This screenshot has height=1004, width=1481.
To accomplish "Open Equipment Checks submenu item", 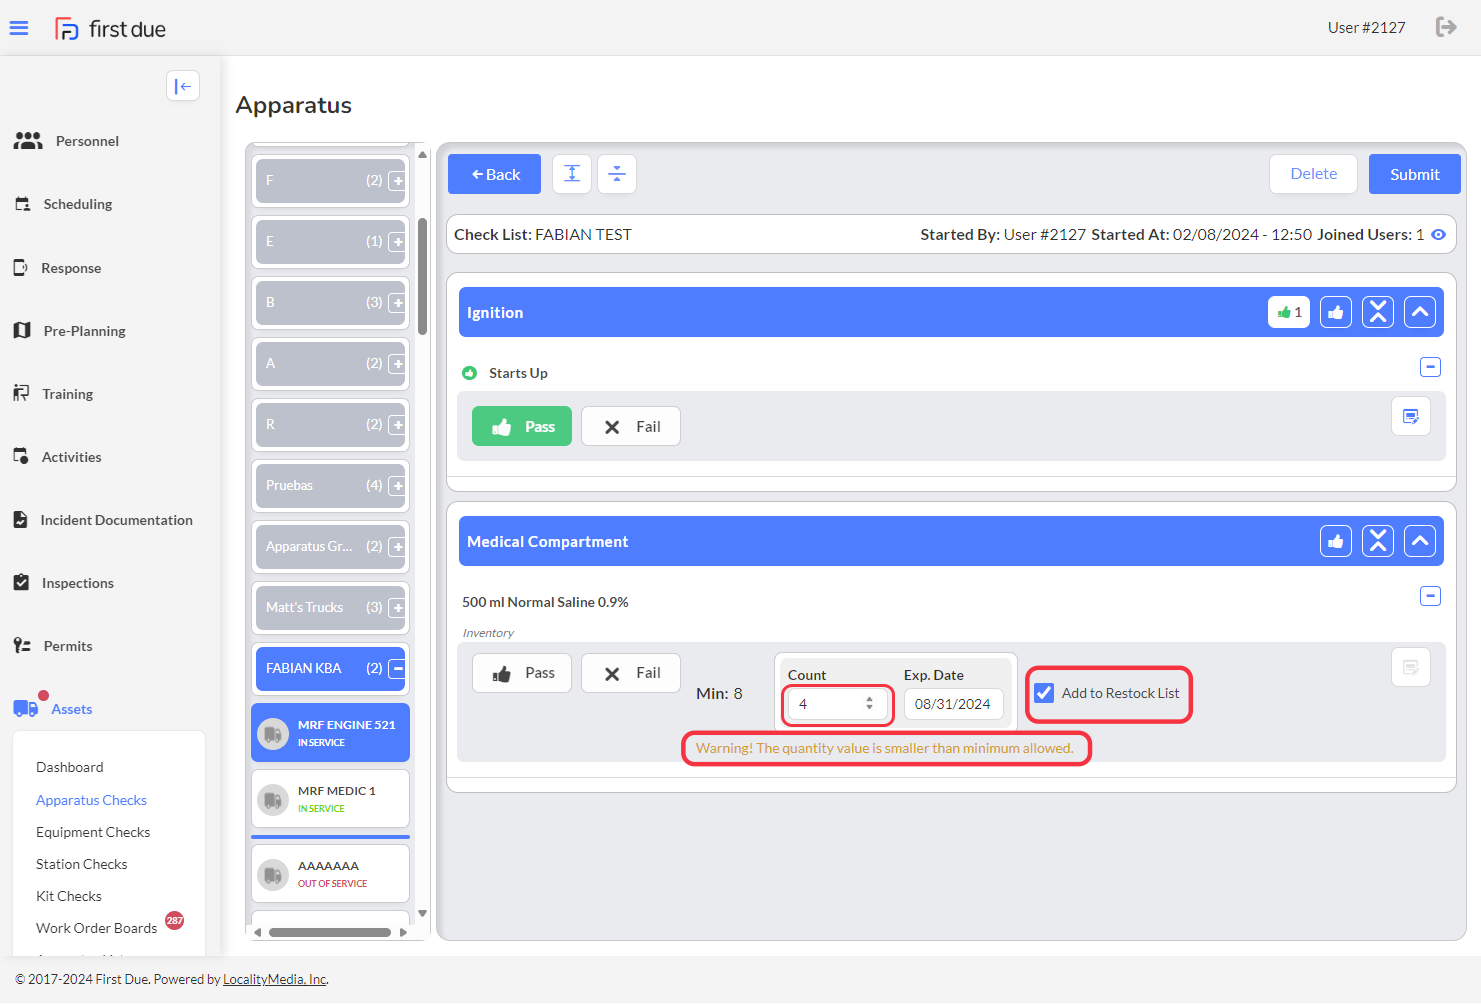I will click(93, 832).
